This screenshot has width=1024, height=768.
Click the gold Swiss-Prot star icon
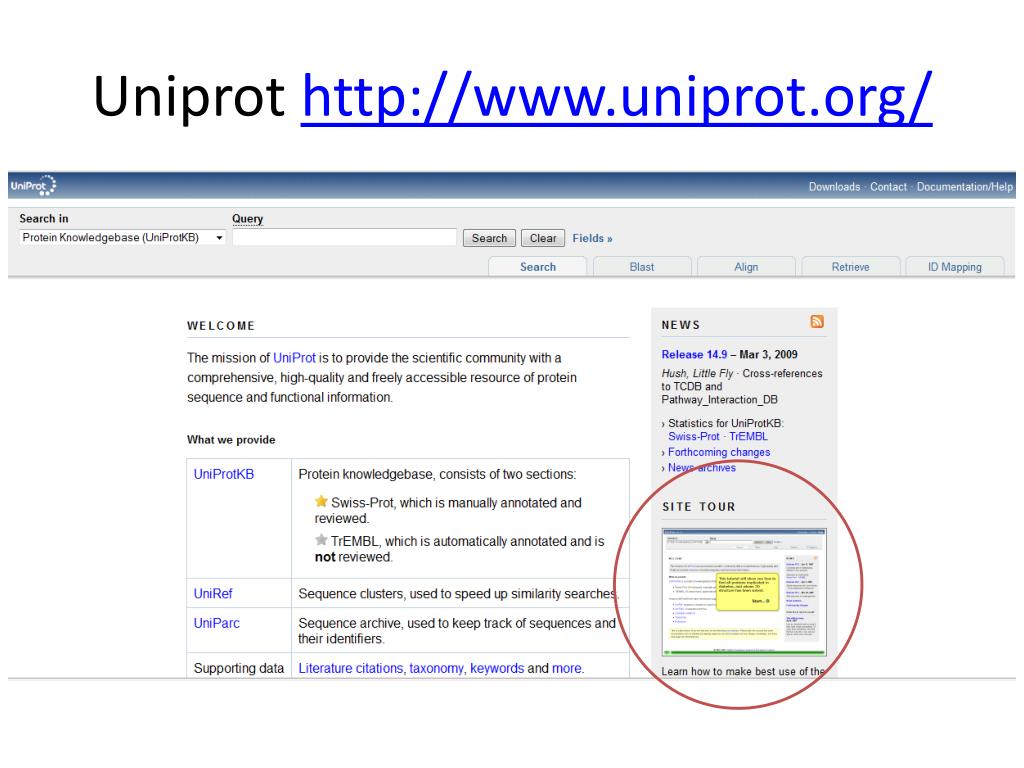(321, 502)
